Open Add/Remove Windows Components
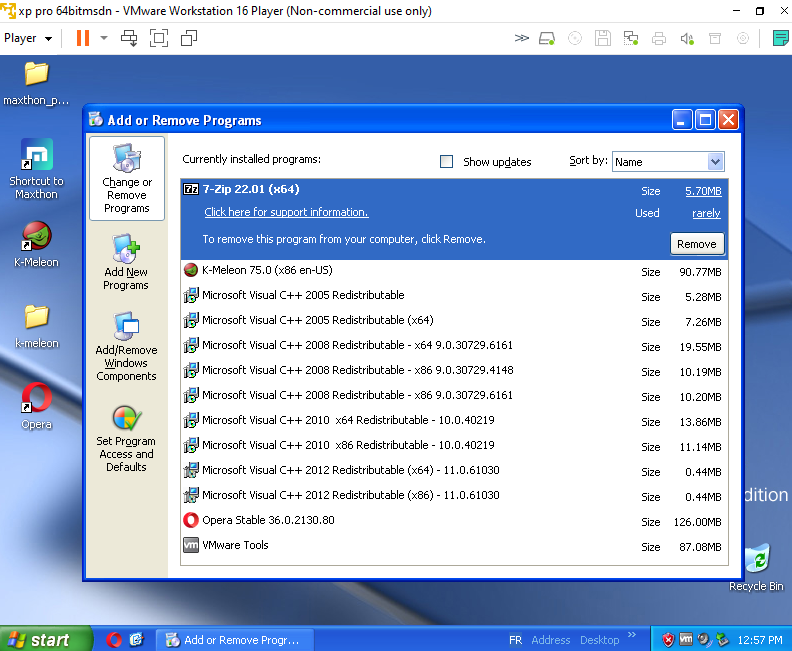The height and width of the screenshot is (651, 792). 126,347
